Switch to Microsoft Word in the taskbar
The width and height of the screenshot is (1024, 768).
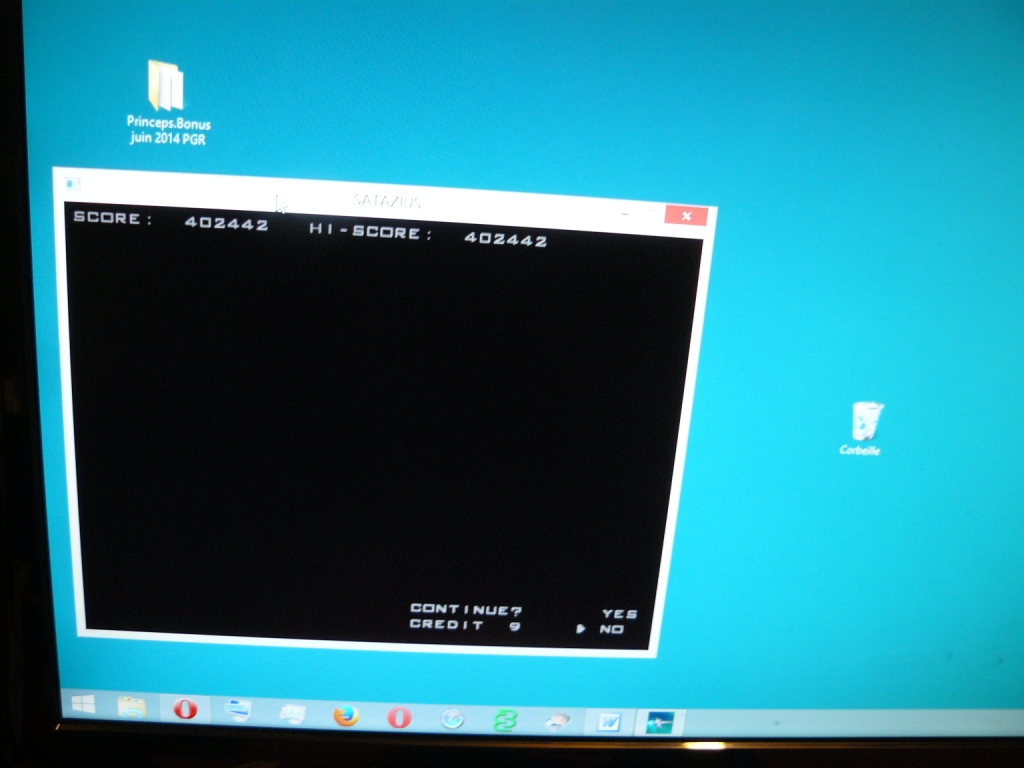[608, 721]
